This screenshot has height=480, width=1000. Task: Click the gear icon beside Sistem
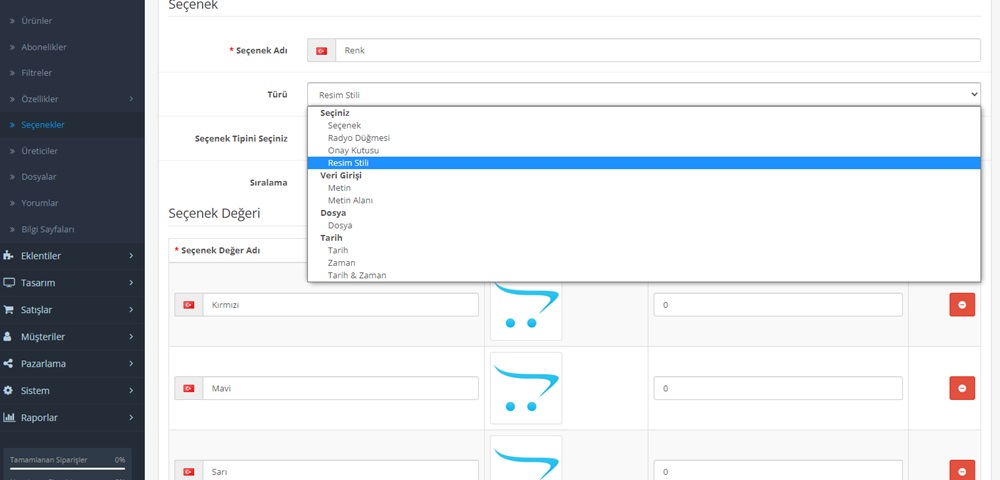9,391
